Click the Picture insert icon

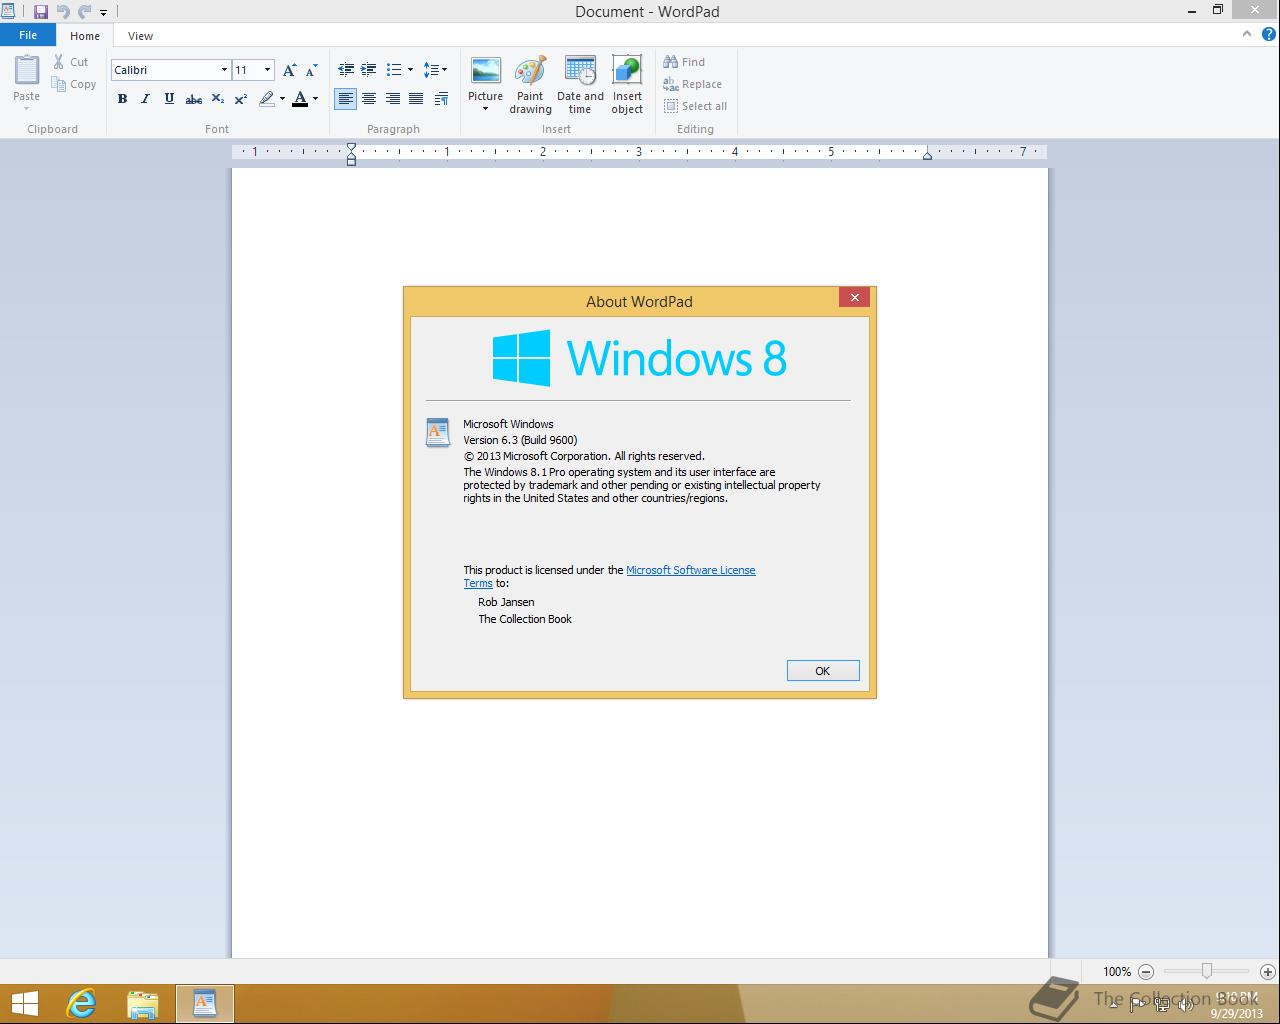486,71
